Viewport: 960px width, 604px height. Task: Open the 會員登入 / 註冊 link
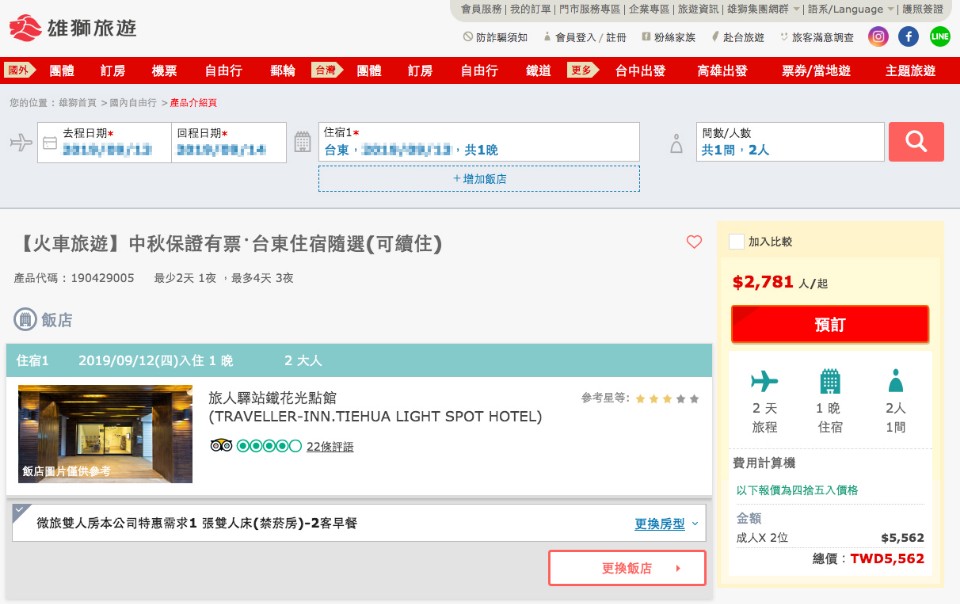[x=585, y=37]
